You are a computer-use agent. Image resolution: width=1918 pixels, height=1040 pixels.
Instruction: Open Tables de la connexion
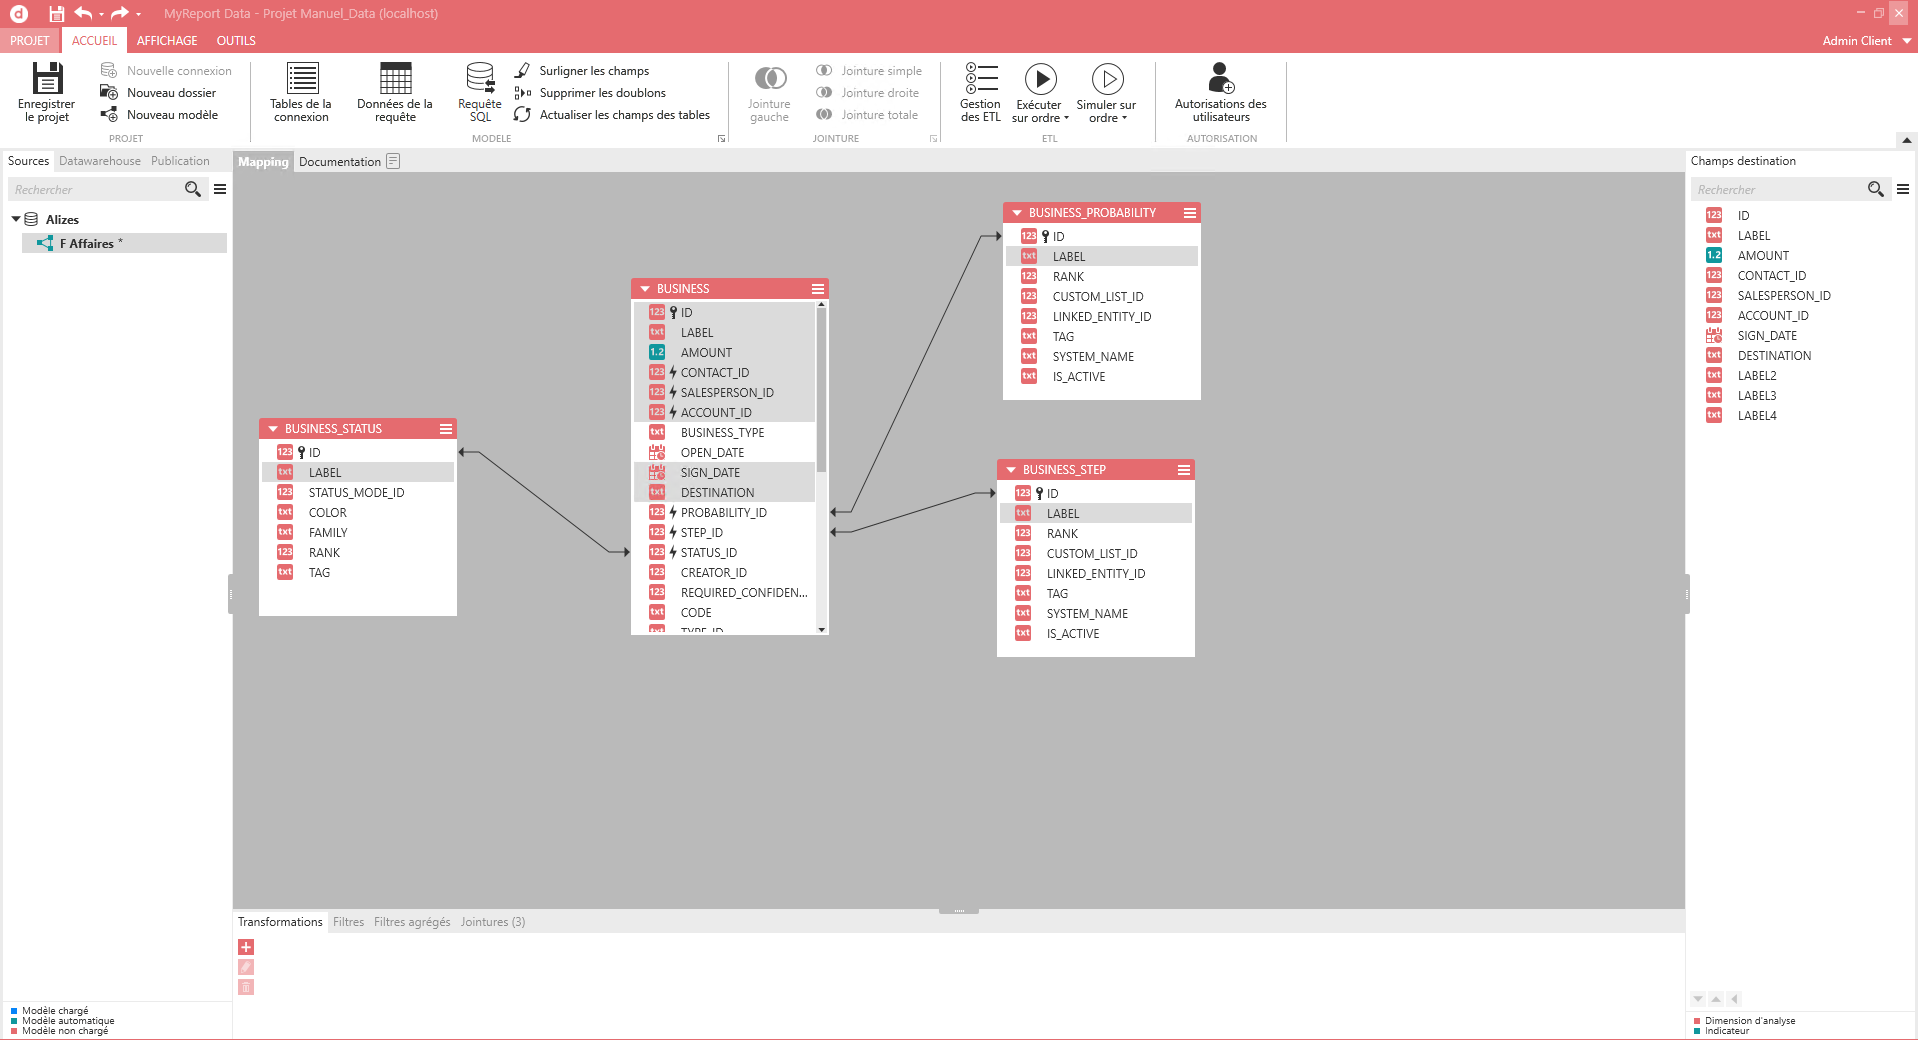click(301, 80)
